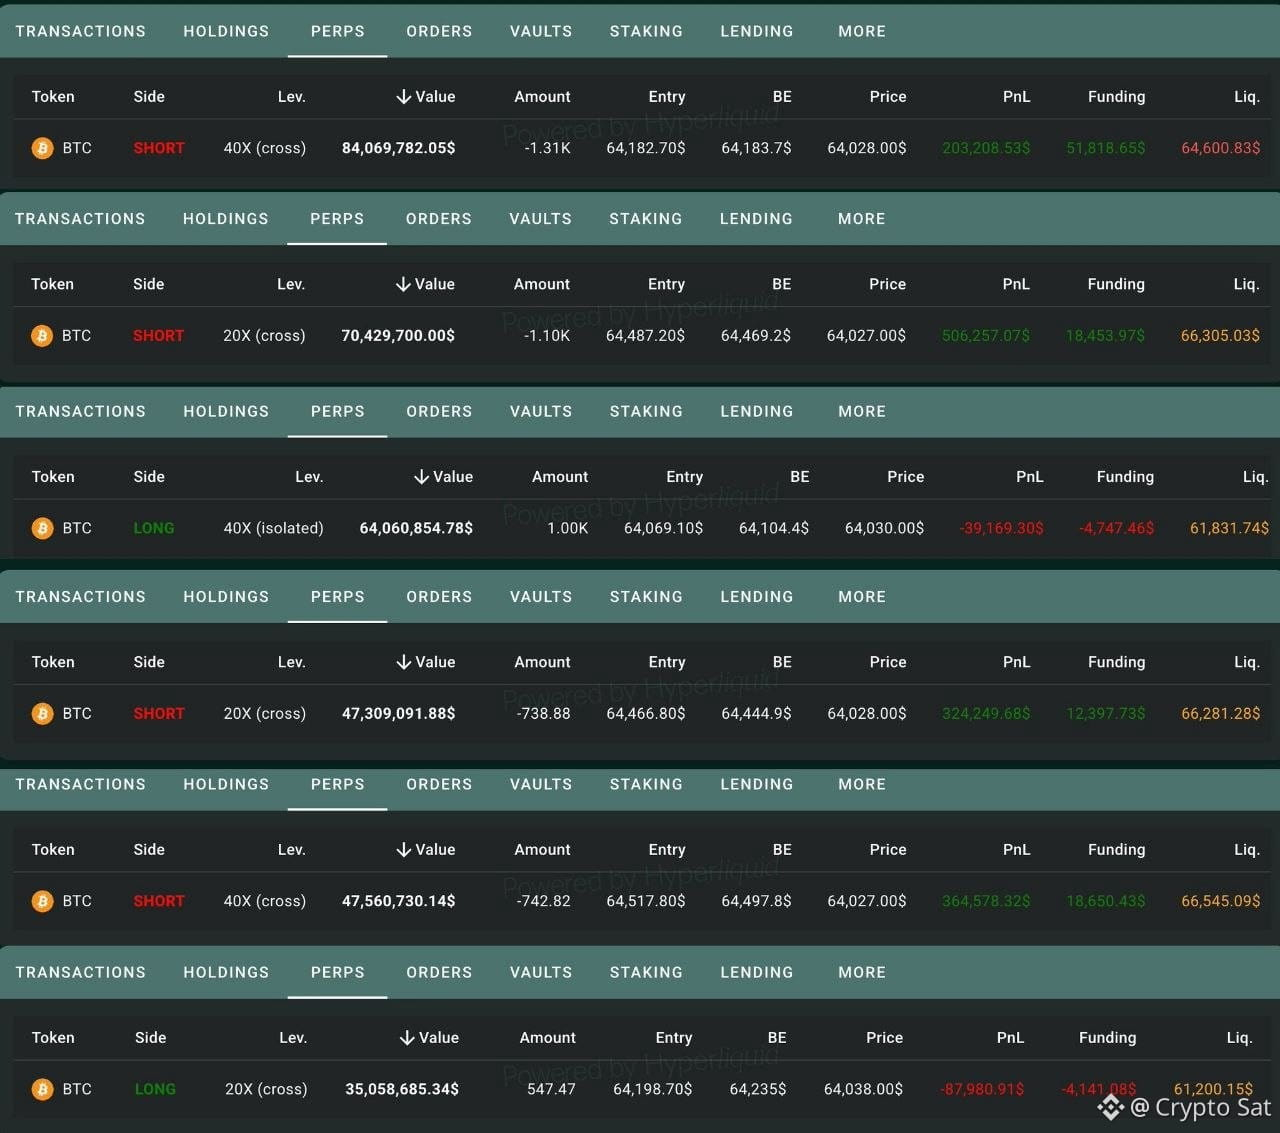Click the BTC coin icon in the 64,060,854.78$ row
The image size is (1280, 1133).
42,528
